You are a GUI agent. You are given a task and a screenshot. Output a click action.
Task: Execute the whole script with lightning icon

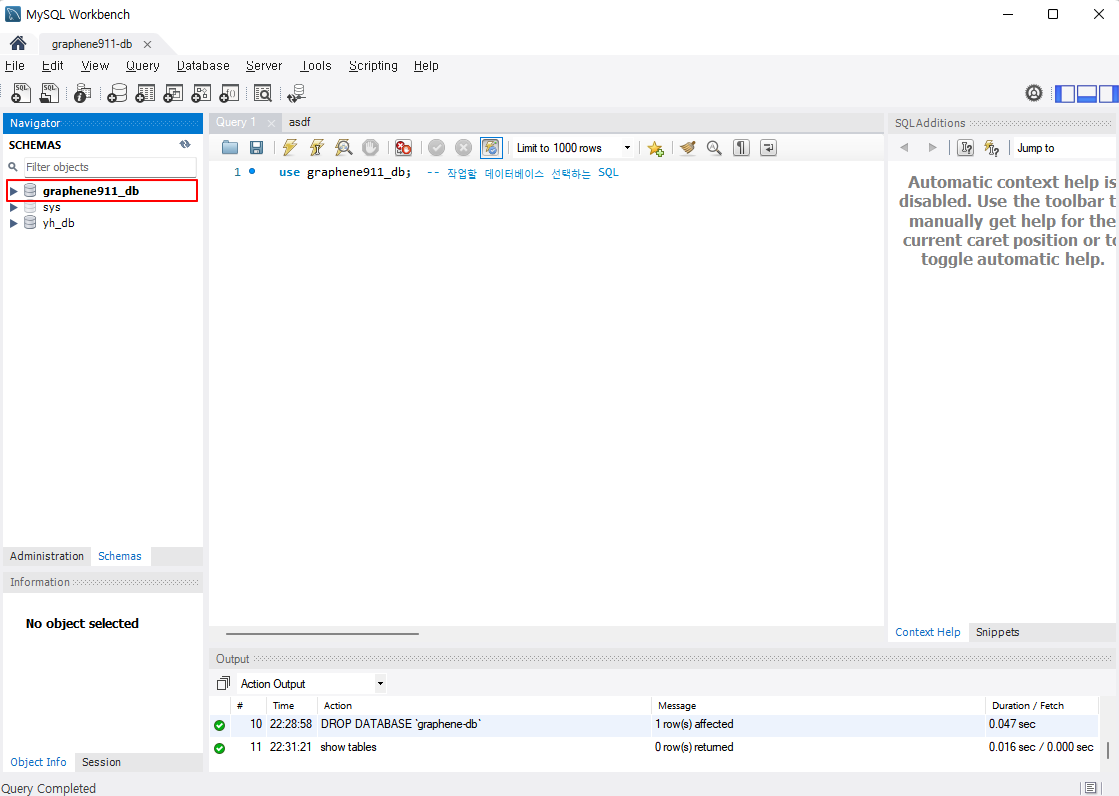(289, 148)
